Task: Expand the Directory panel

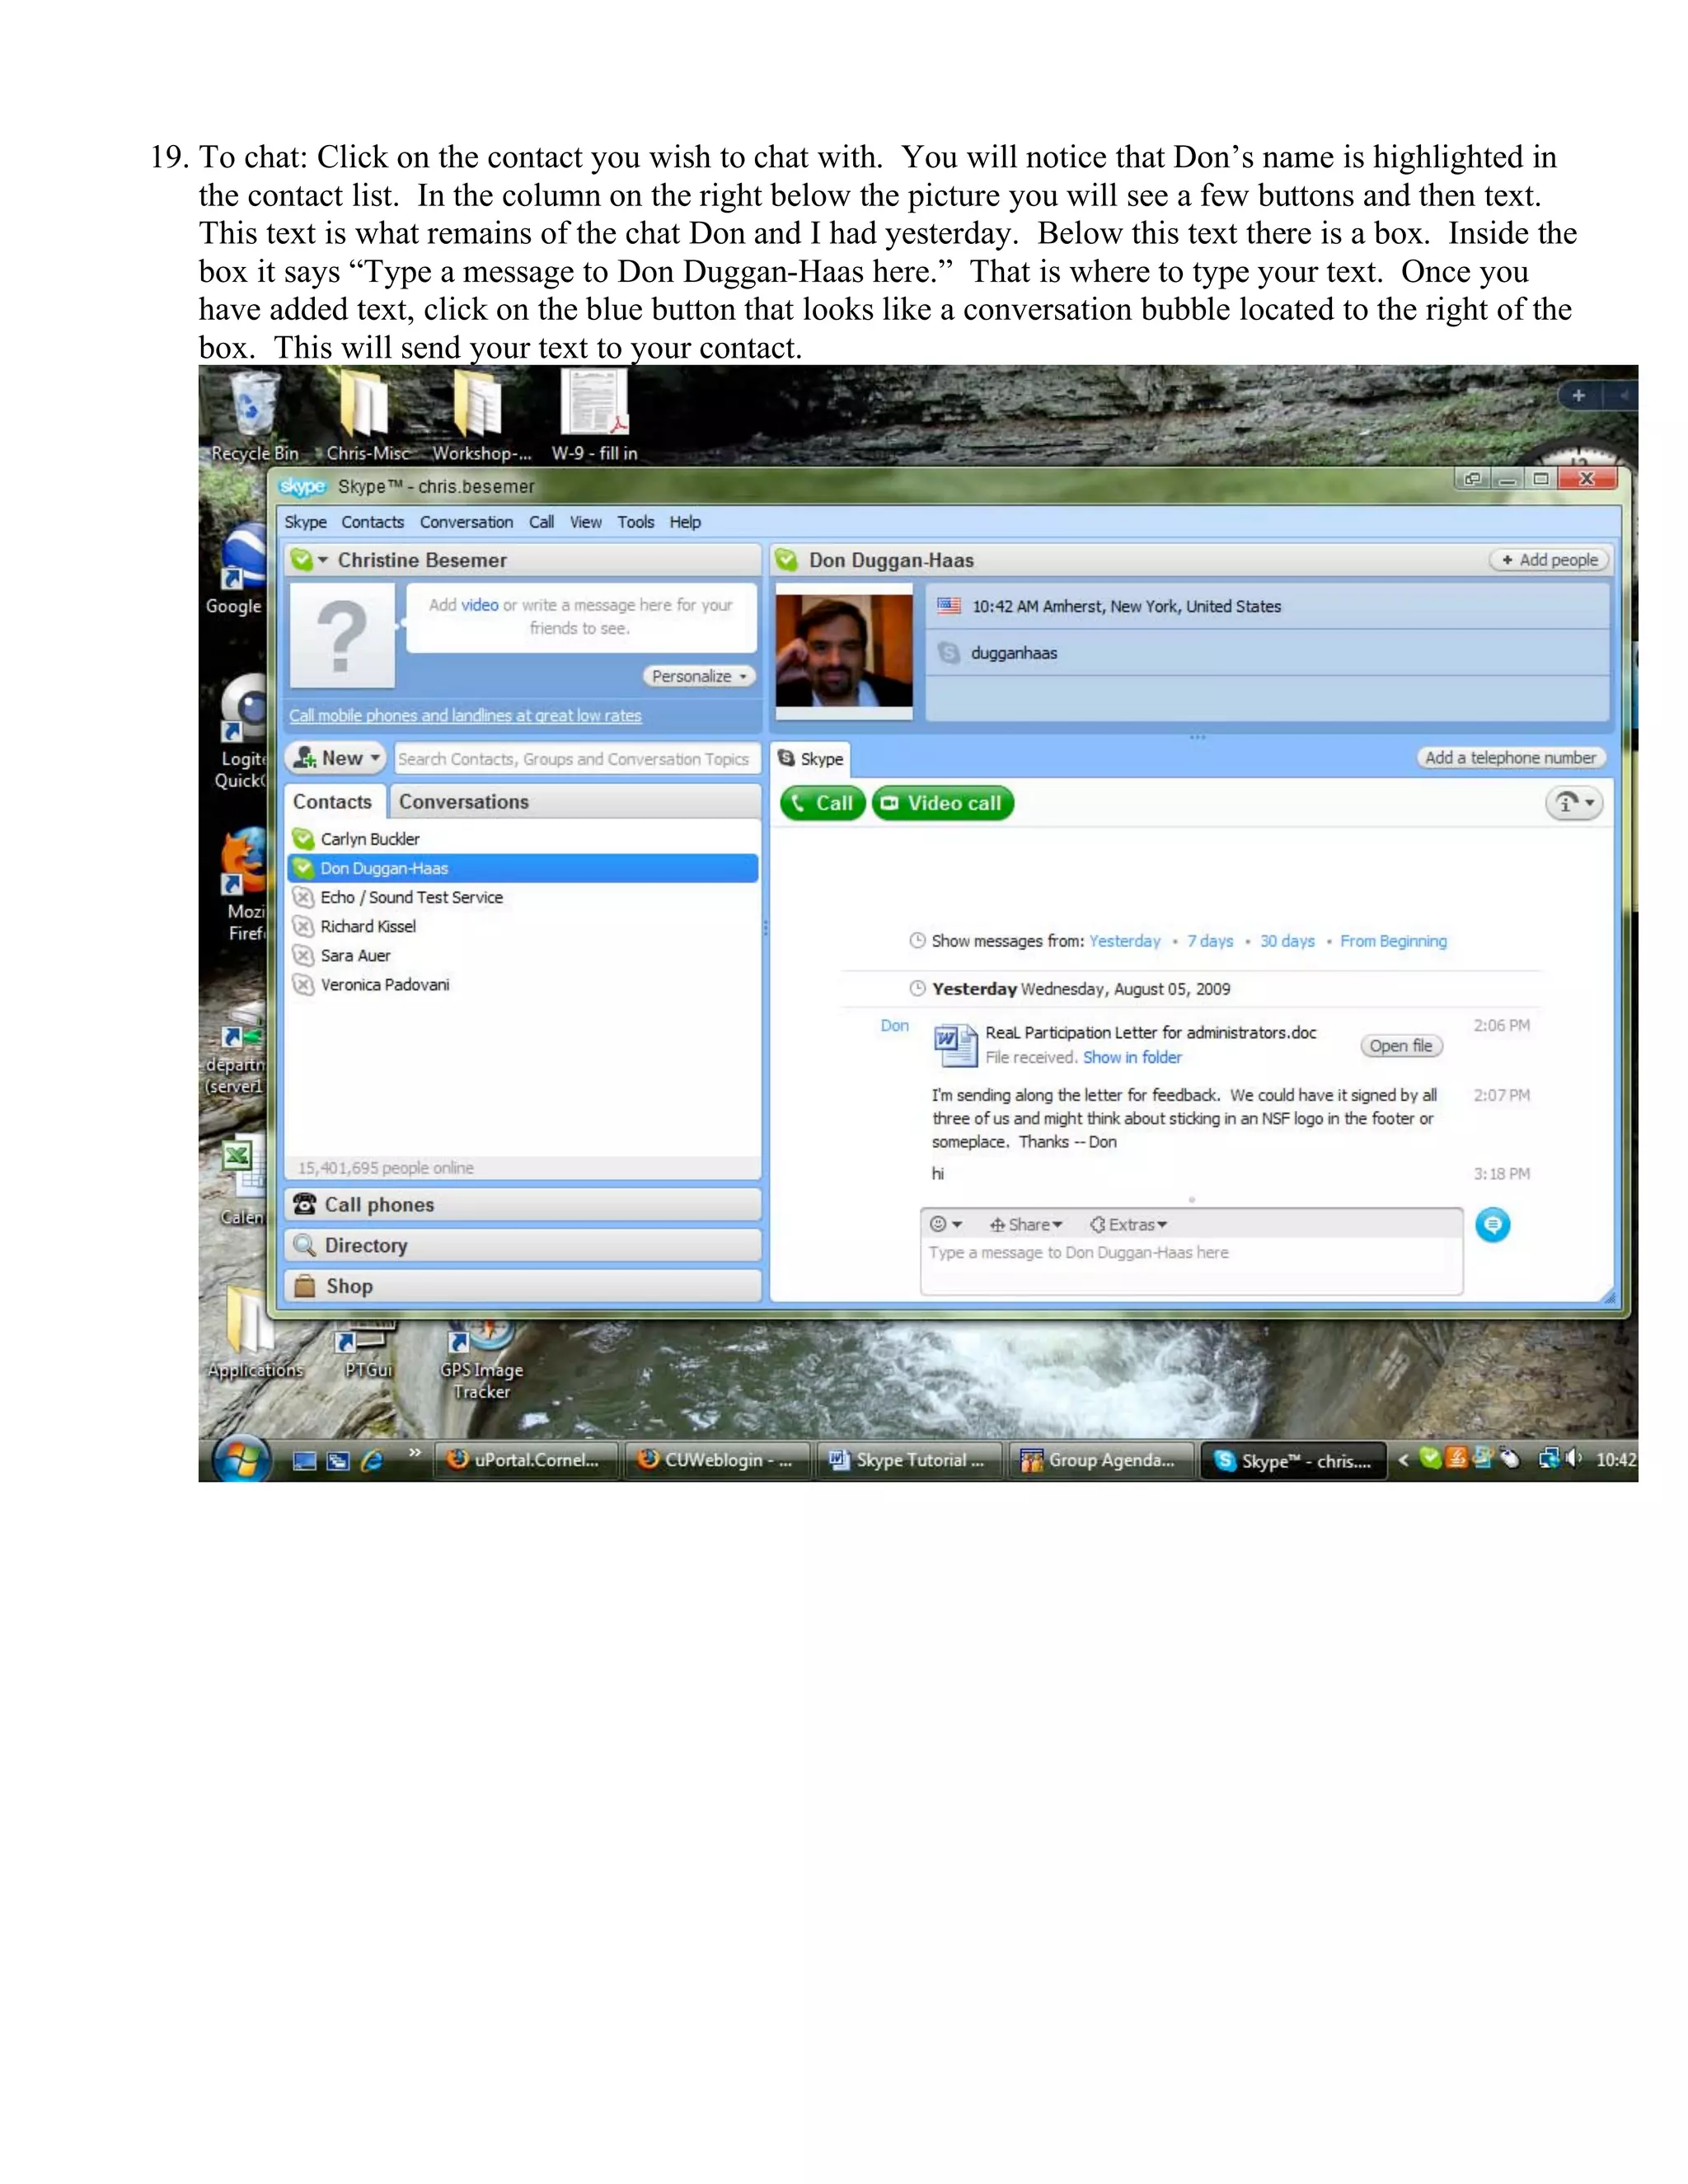Action: (523, 1245)
